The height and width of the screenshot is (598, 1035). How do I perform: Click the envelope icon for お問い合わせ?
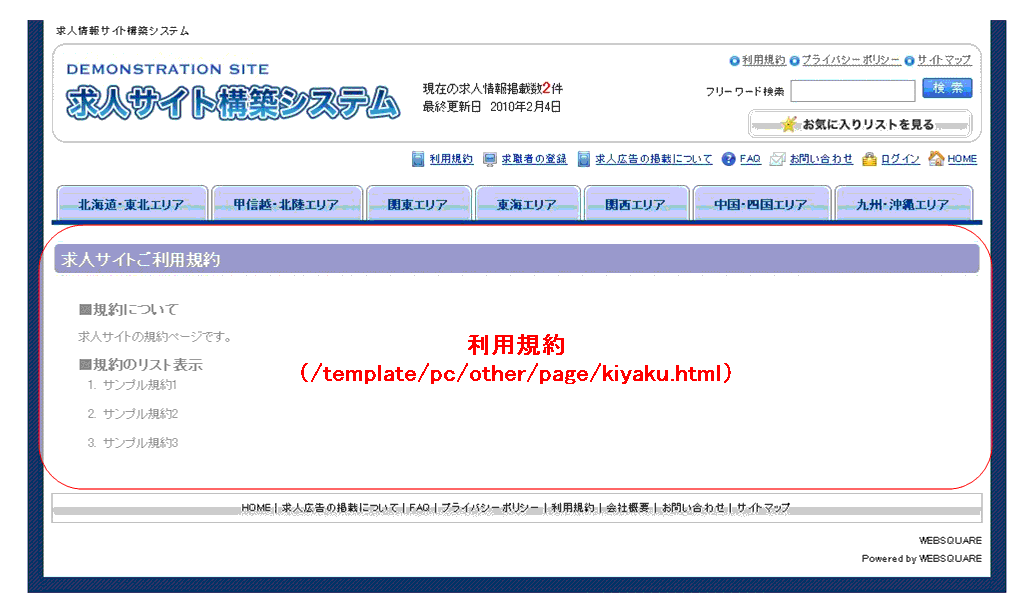coord(777,159)
